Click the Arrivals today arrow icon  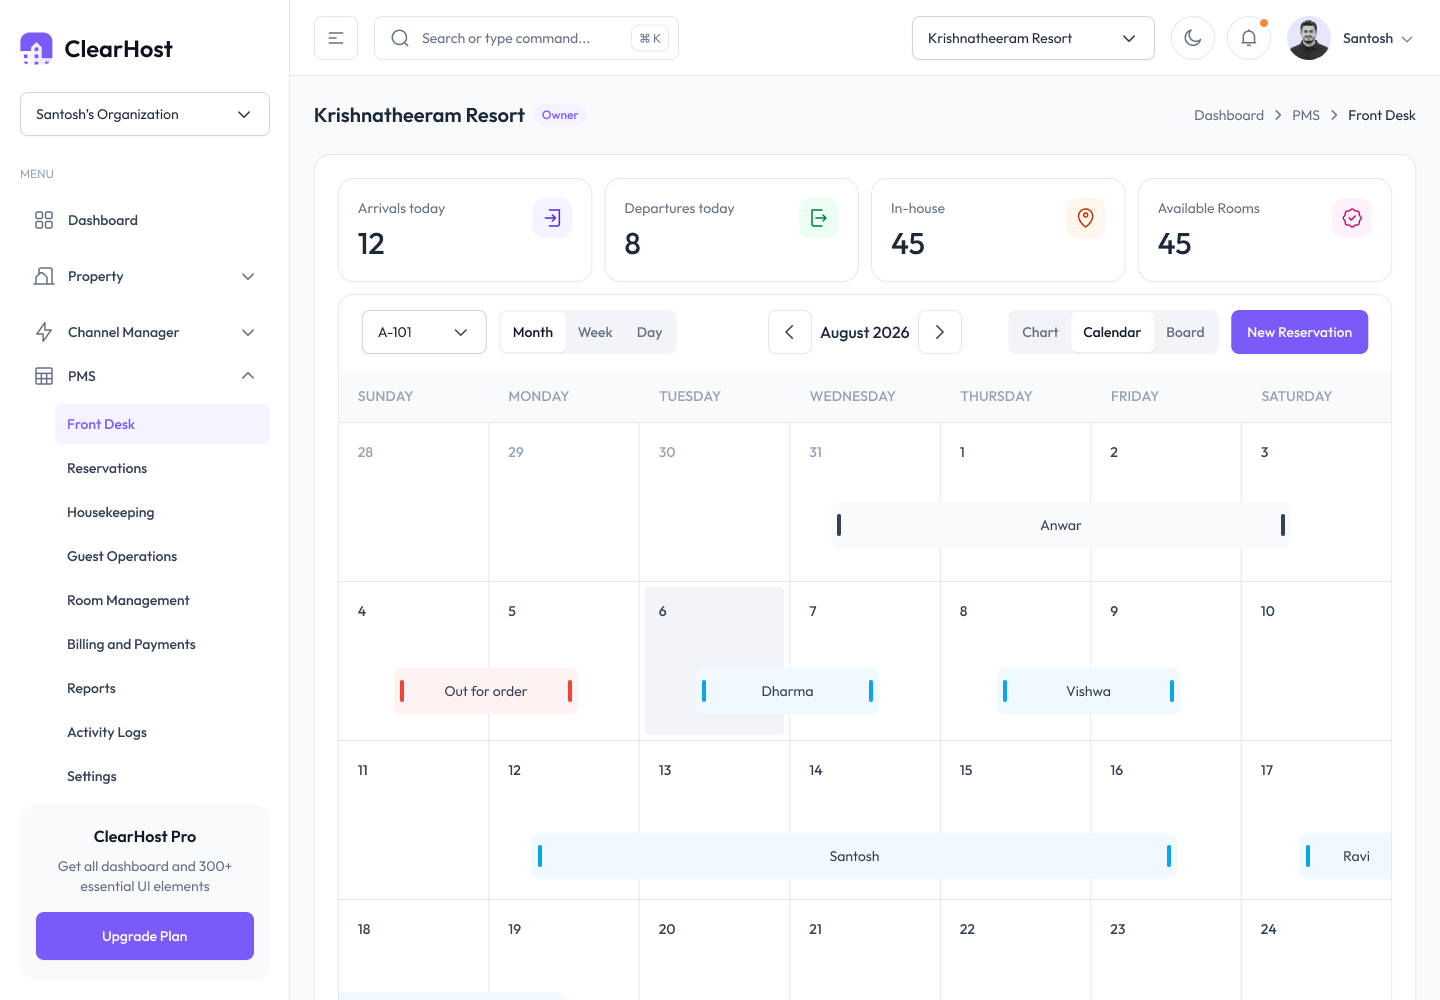(x=552, y=218)
